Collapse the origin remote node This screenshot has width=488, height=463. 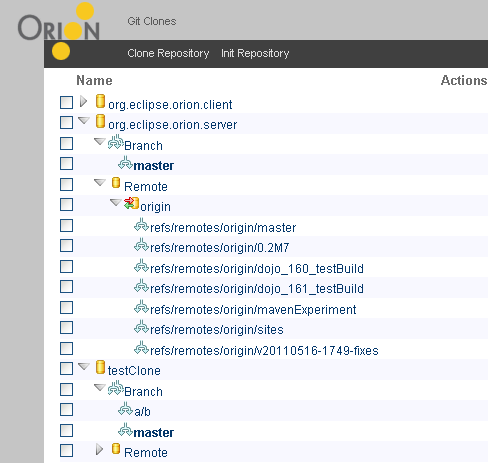tap(115, 202)
